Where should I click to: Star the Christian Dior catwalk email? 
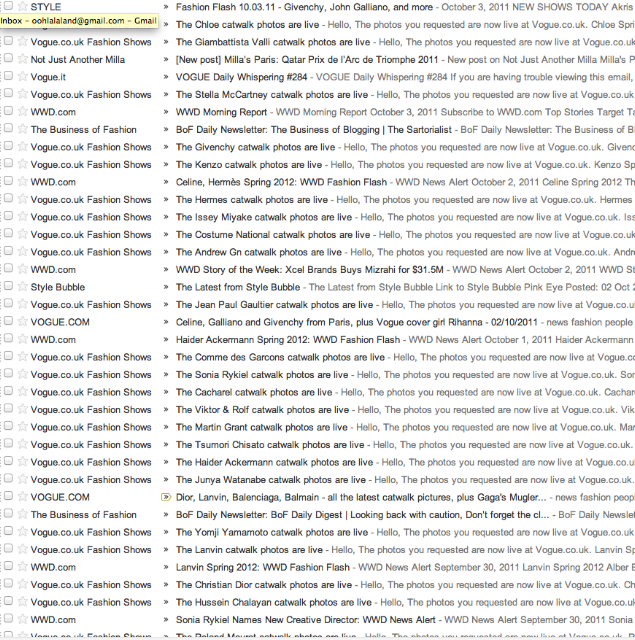tap(23, 584)
